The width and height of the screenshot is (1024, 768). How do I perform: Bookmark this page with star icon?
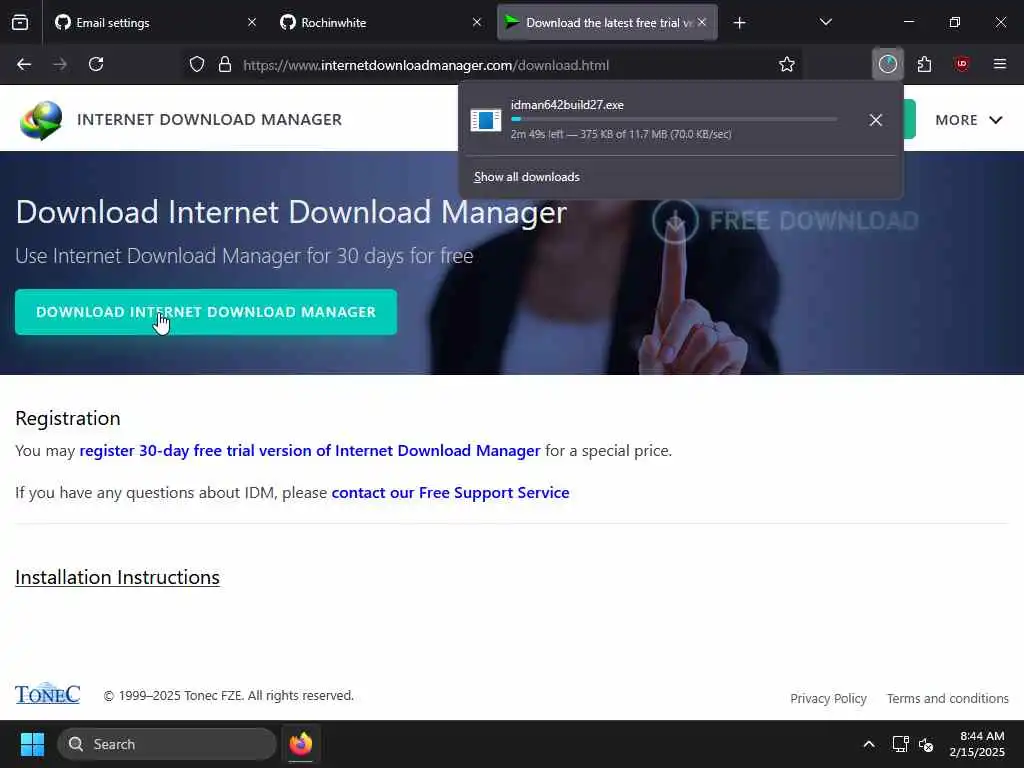point(787,64)
